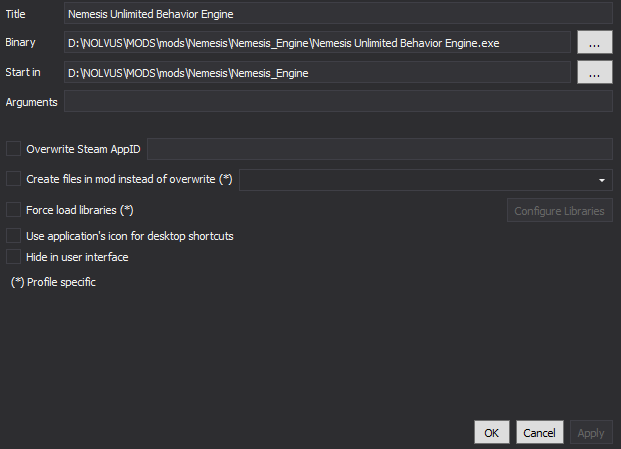
Task: Enable Force load libraries option
Action: (x=13, y=209)
